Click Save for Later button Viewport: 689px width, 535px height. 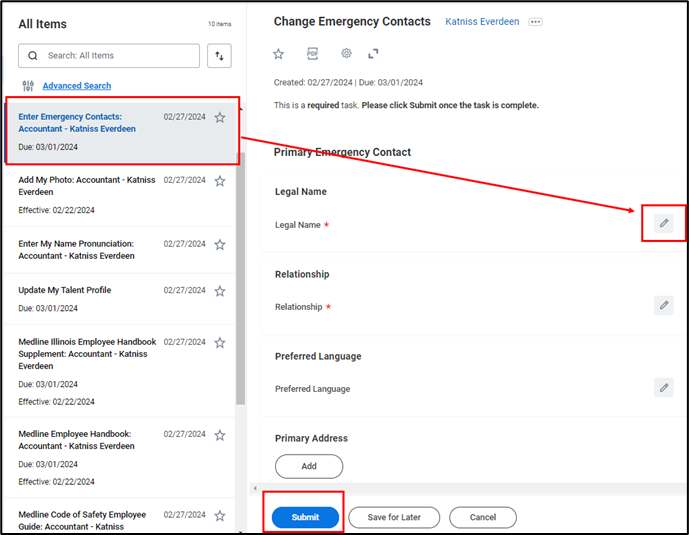tap(394, 517)
